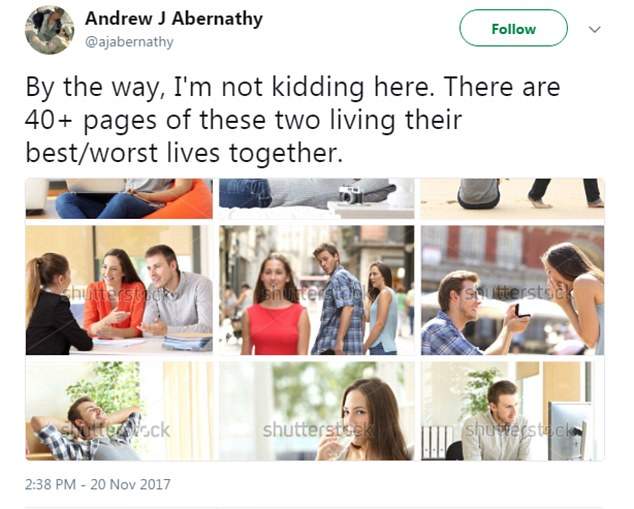Click the ring box in the proposal photo

(x=522, y=311)
